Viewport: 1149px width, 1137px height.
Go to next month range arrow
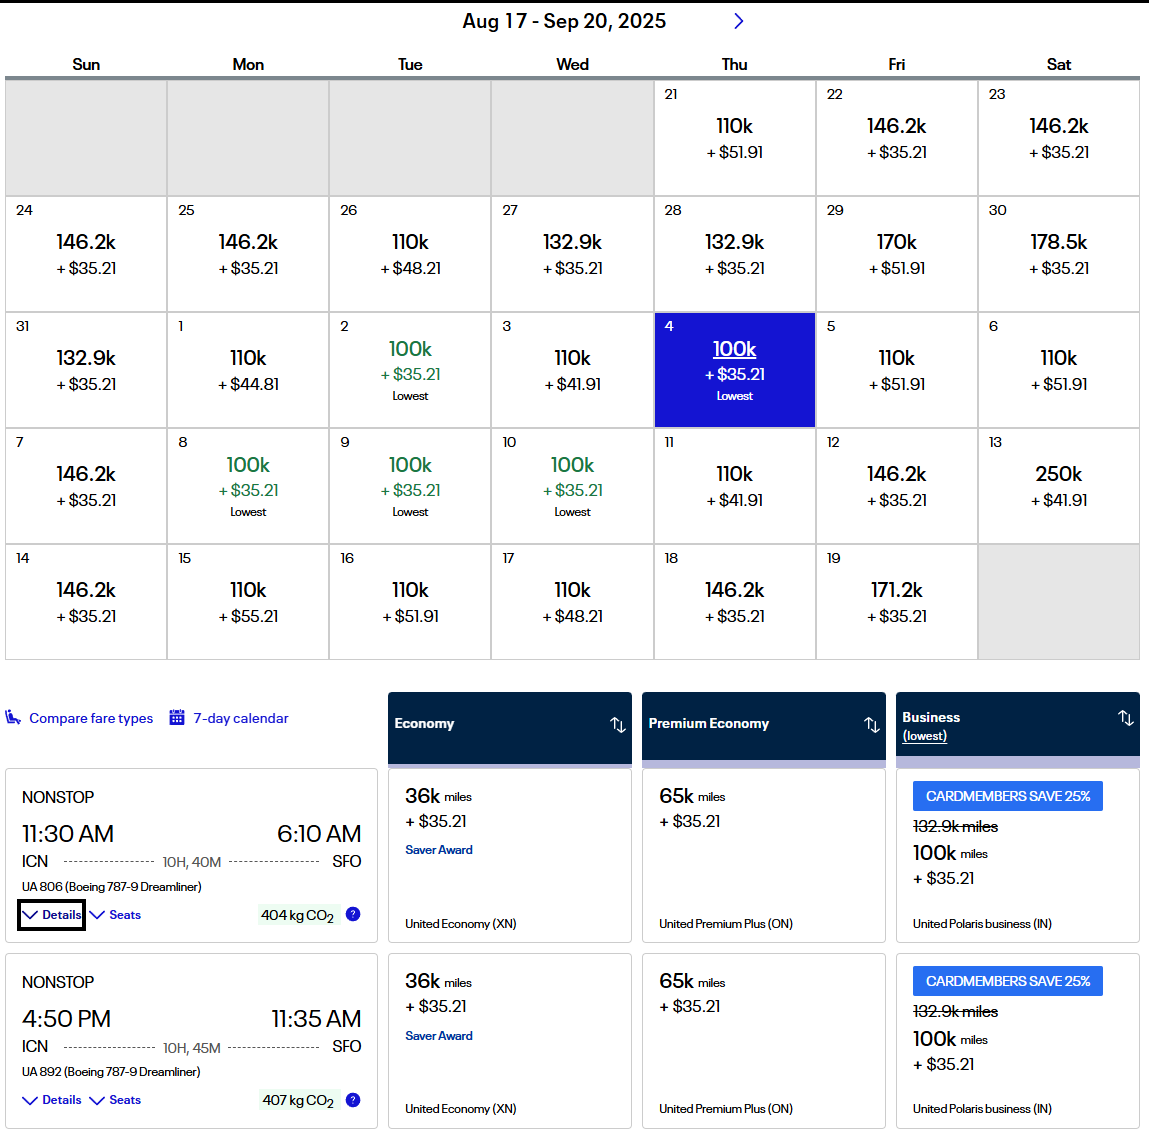tap(738, 21)
